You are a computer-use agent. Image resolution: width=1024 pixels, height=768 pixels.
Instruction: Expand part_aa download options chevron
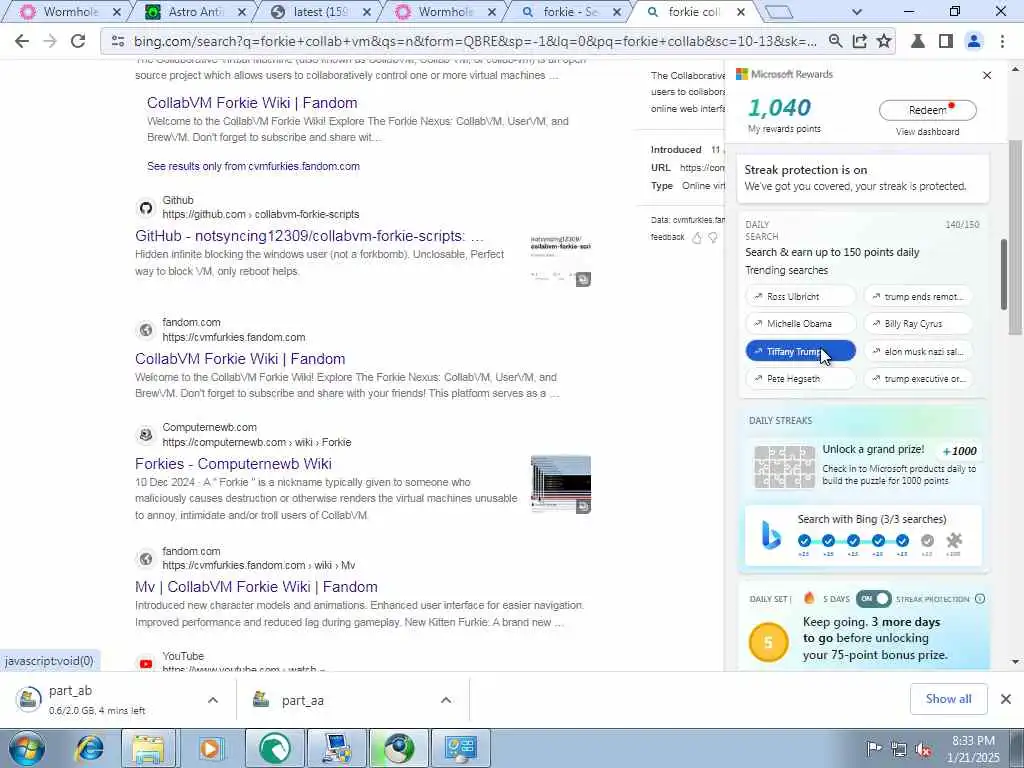pyautogui.click(x=445, y=700)
